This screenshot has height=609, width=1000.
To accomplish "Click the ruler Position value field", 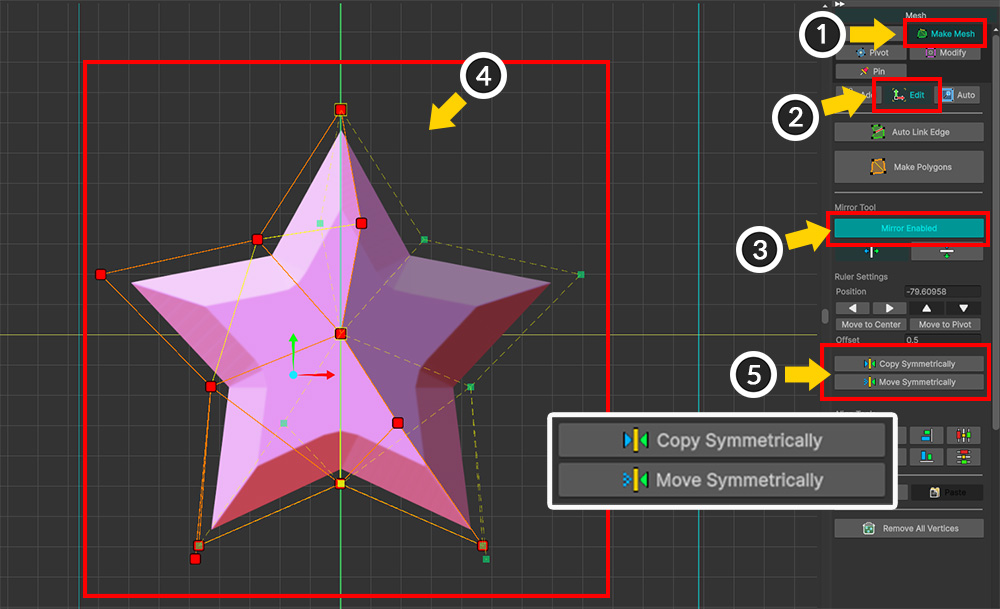I will click(x=942, y=291).
